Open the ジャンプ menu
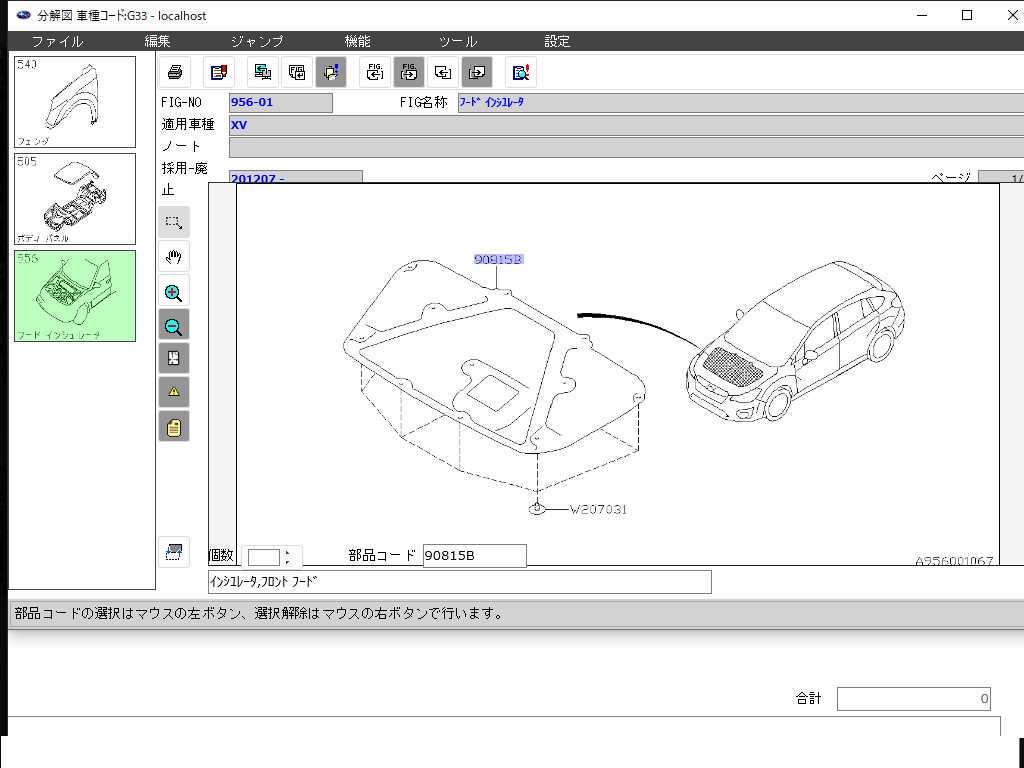The image size is (1024, 768). click(257, 41)
